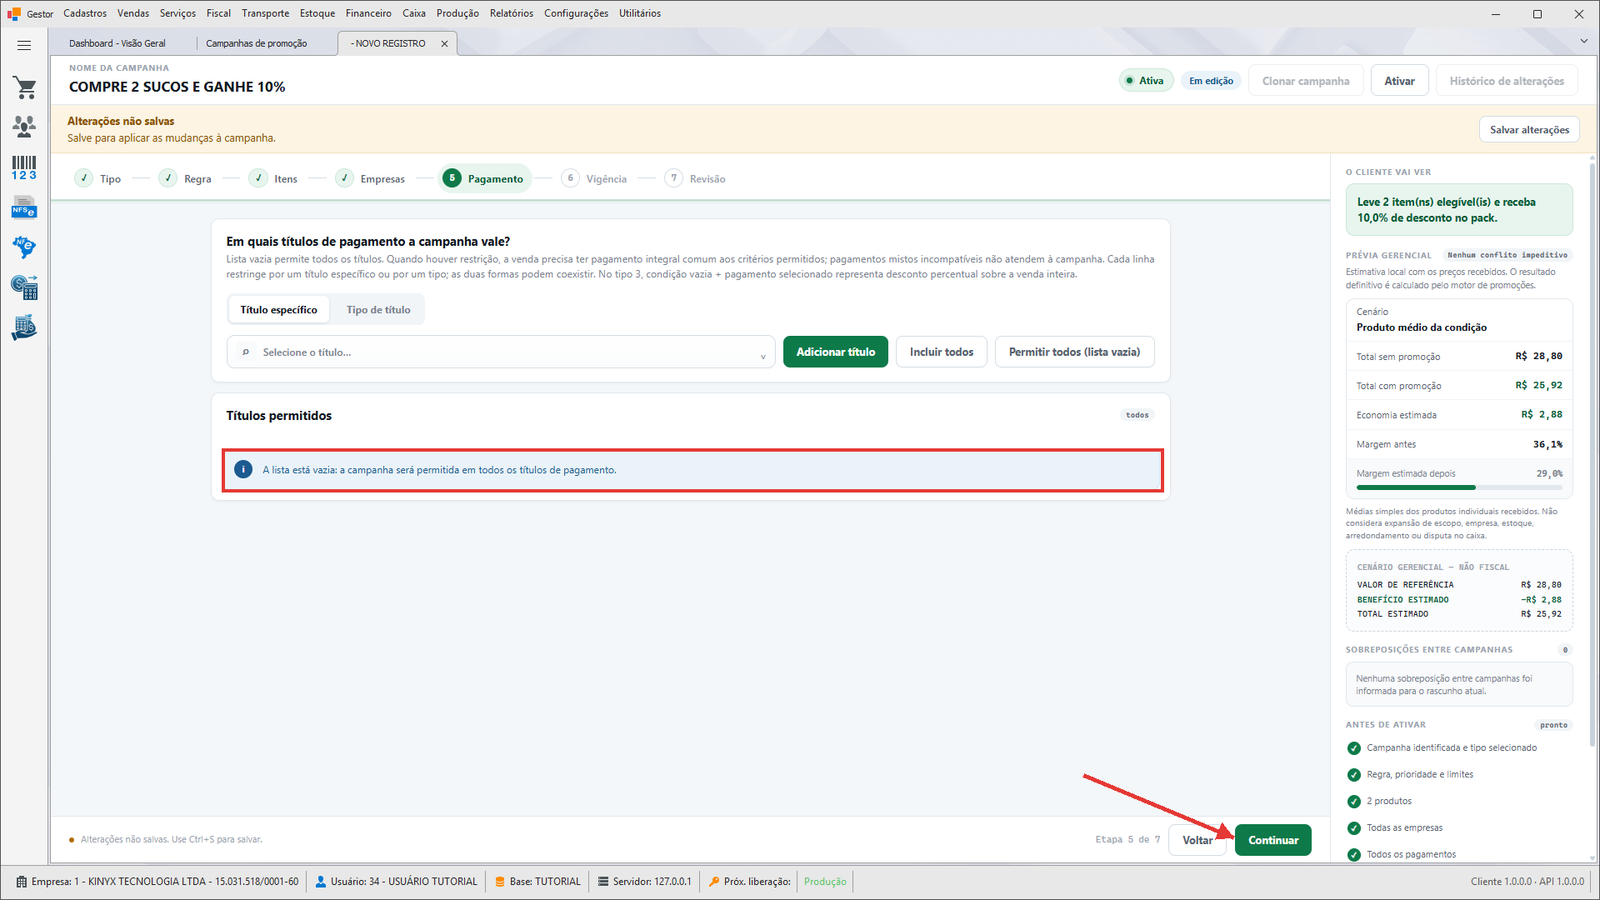Open the Relatórios menu
This screenshot has width=1600, height=900.
[x=511, y=14]
